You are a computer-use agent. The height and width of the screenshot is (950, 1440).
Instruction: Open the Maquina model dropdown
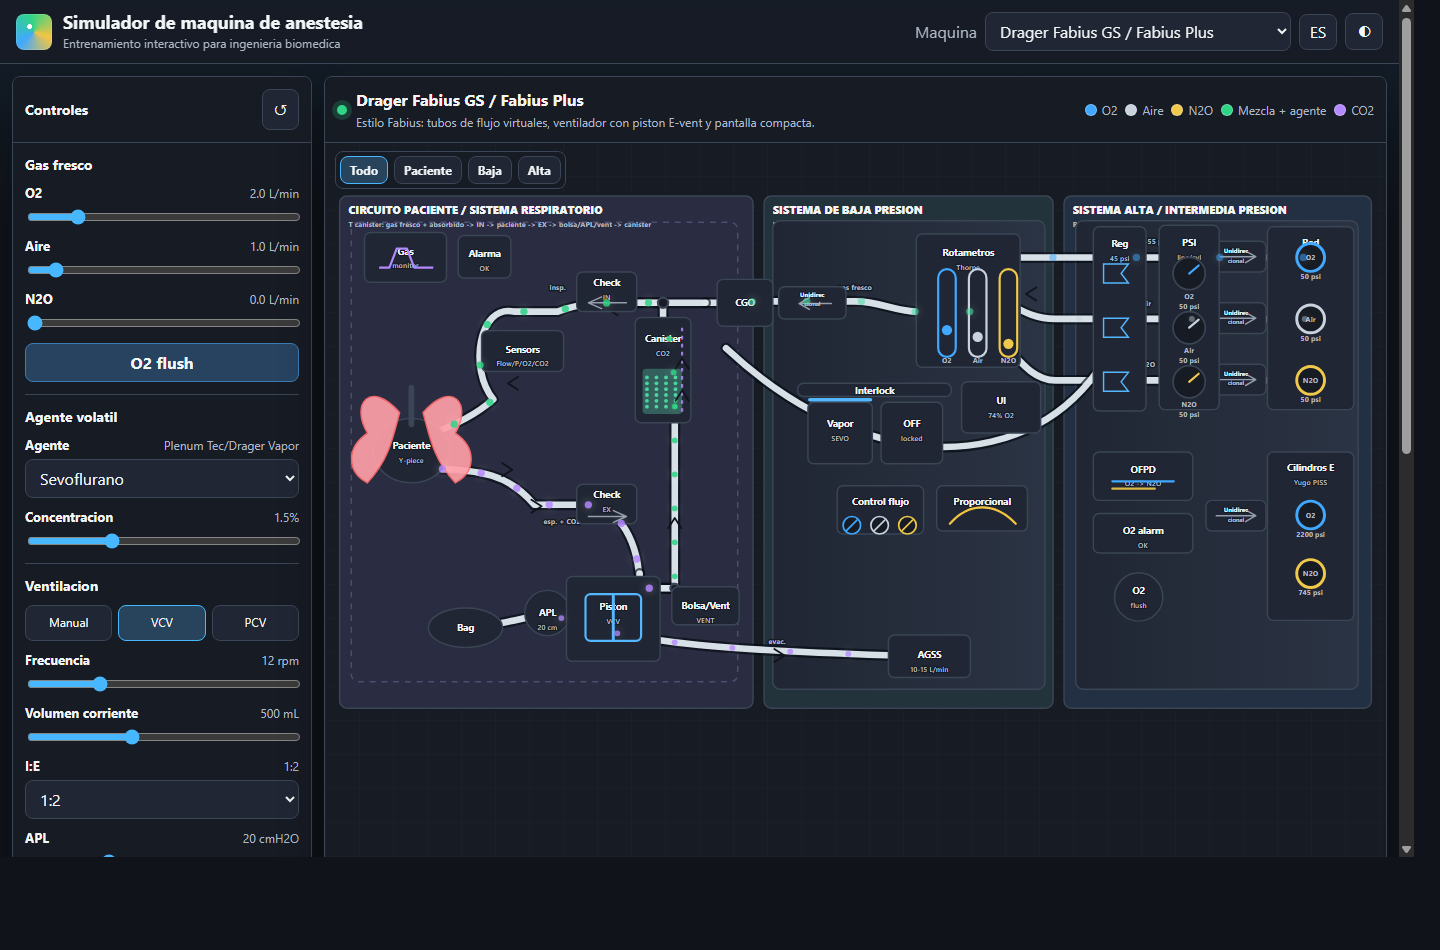click(1138, 32)
